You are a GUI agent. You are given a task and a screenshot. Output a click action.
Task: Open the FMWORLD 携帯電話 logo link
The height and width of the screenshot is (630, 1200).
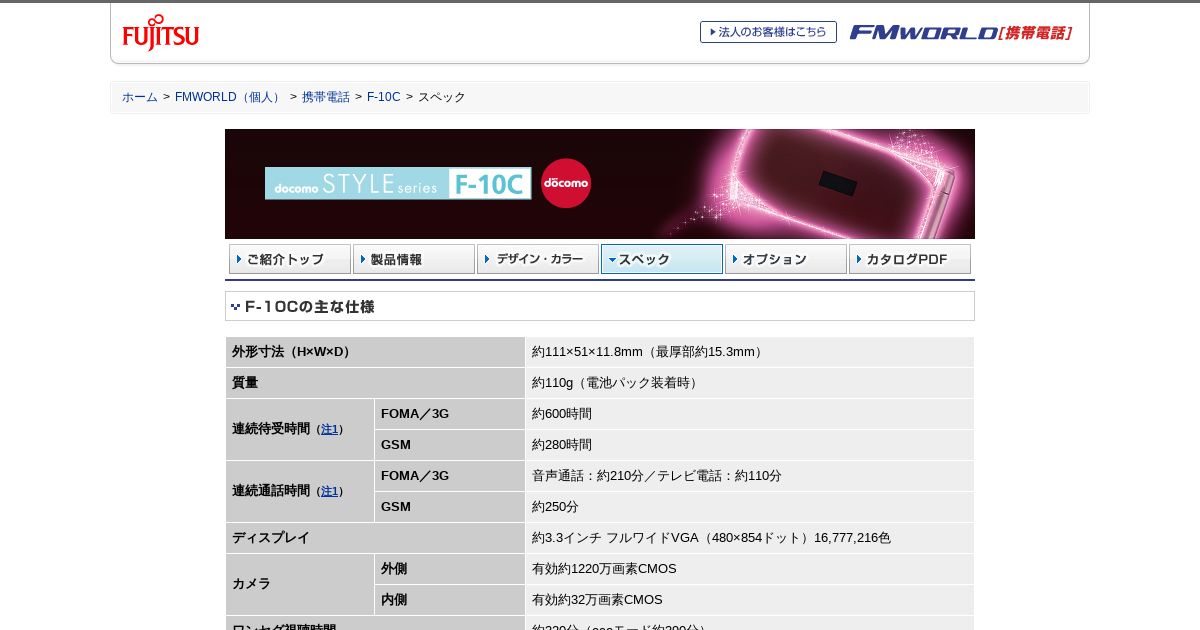(961, 33)
